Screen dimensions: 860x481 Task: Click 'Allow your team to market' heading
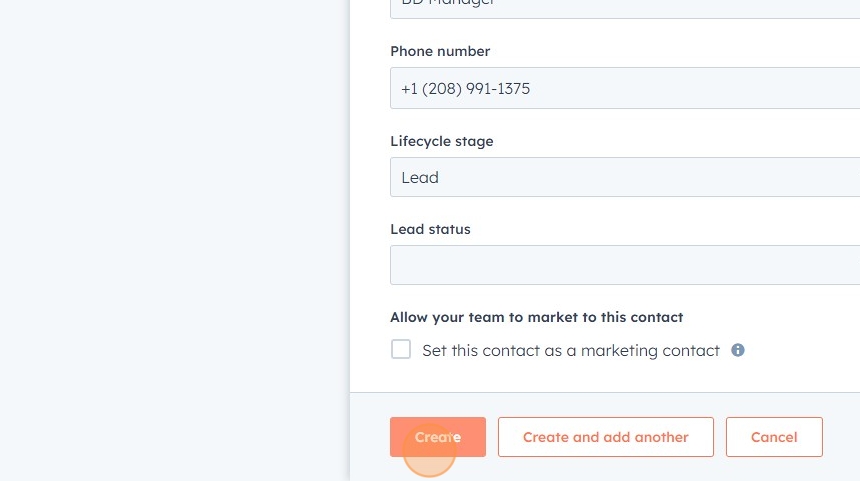536,317
